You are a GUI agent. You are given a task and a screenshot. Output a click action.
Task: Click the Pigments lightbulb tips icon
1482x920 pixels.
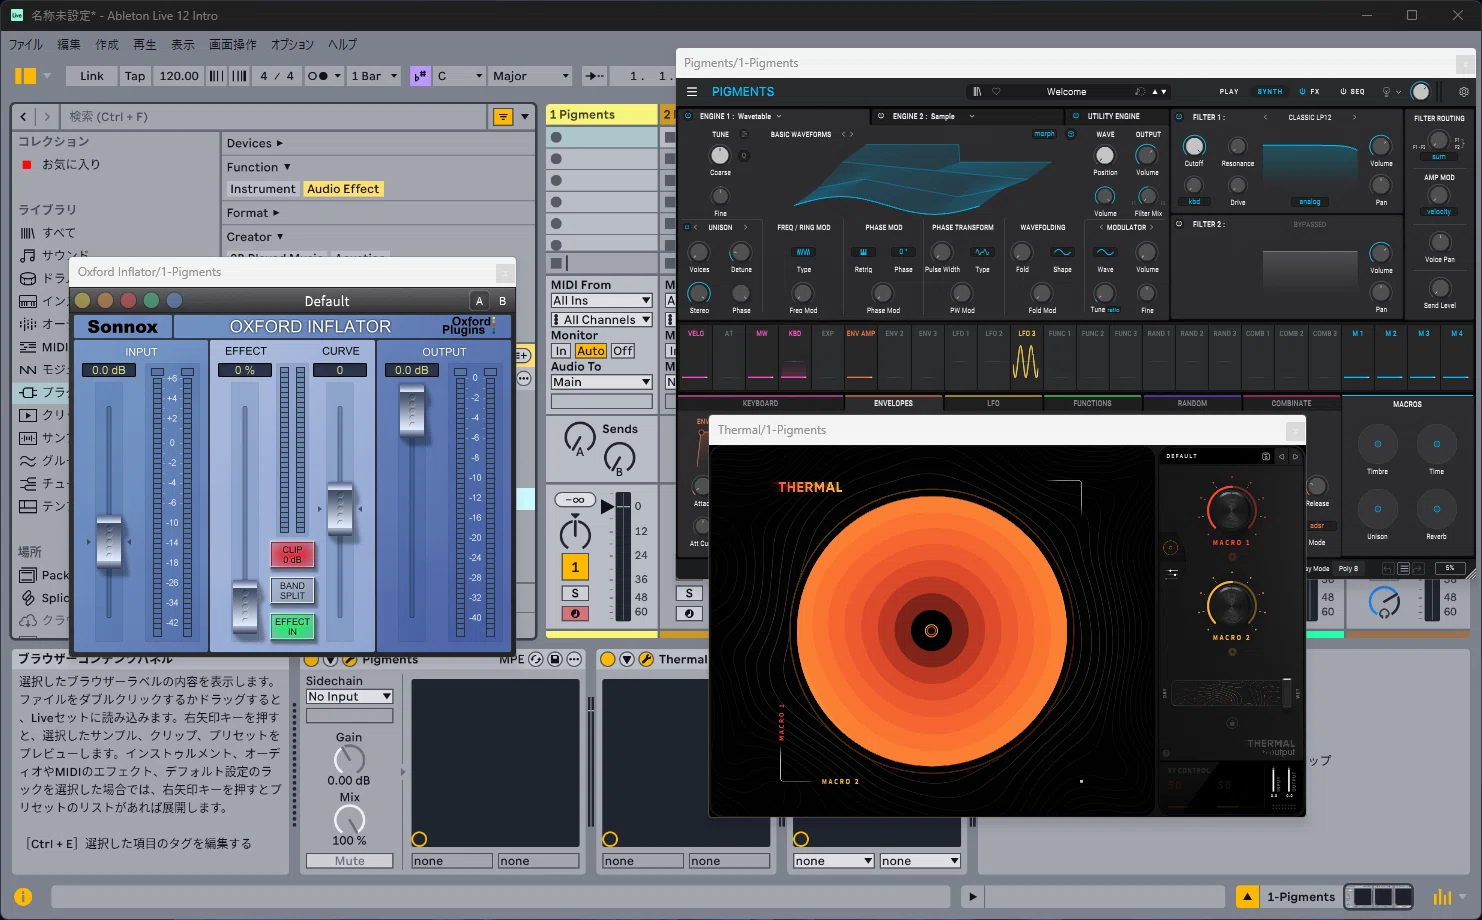(x=1387, y=91)
